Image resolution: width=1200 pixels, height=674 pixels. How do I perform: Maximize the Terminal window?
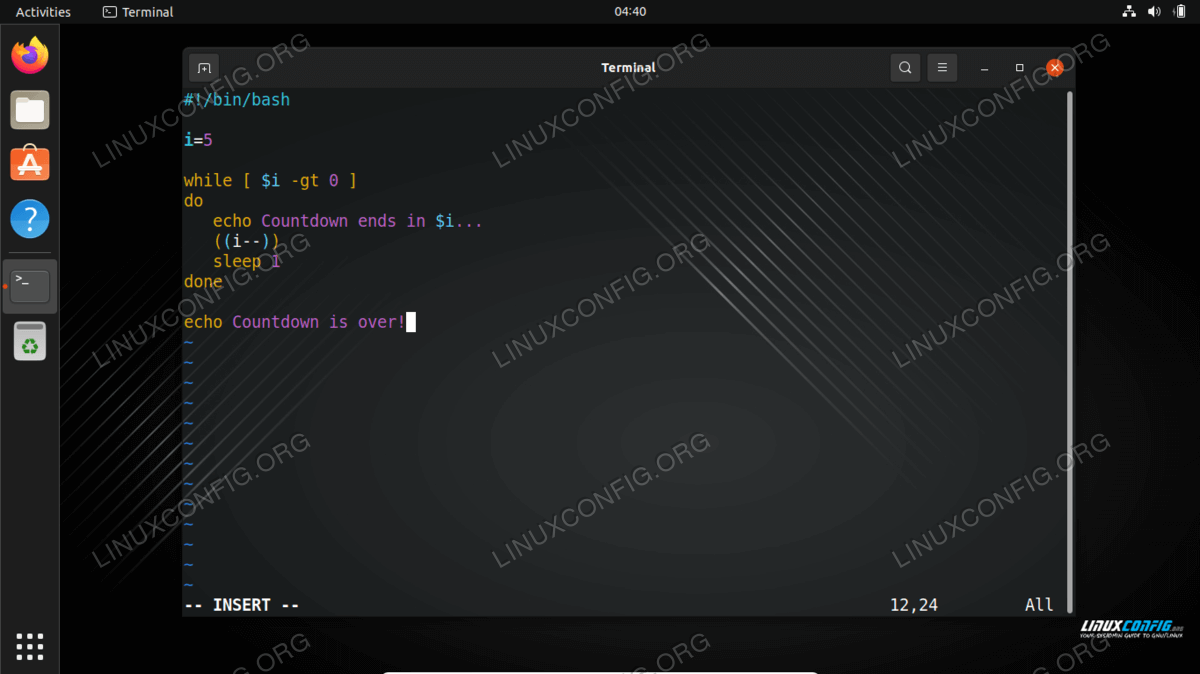[1019, 68]
